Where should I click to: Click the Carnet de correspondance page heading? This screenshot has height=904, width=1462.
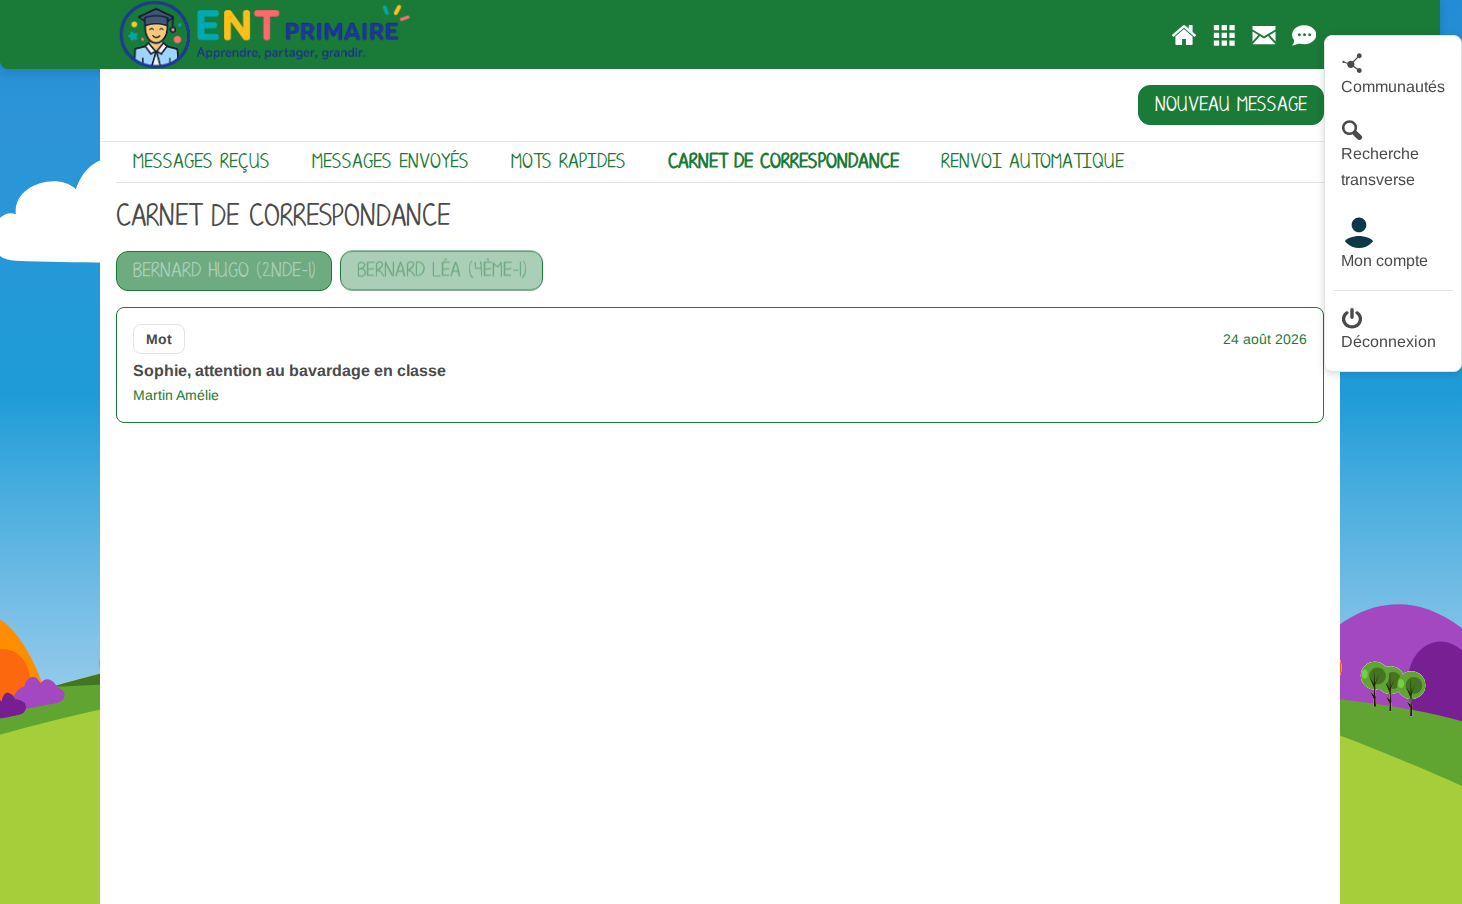[x=283, y=216]
